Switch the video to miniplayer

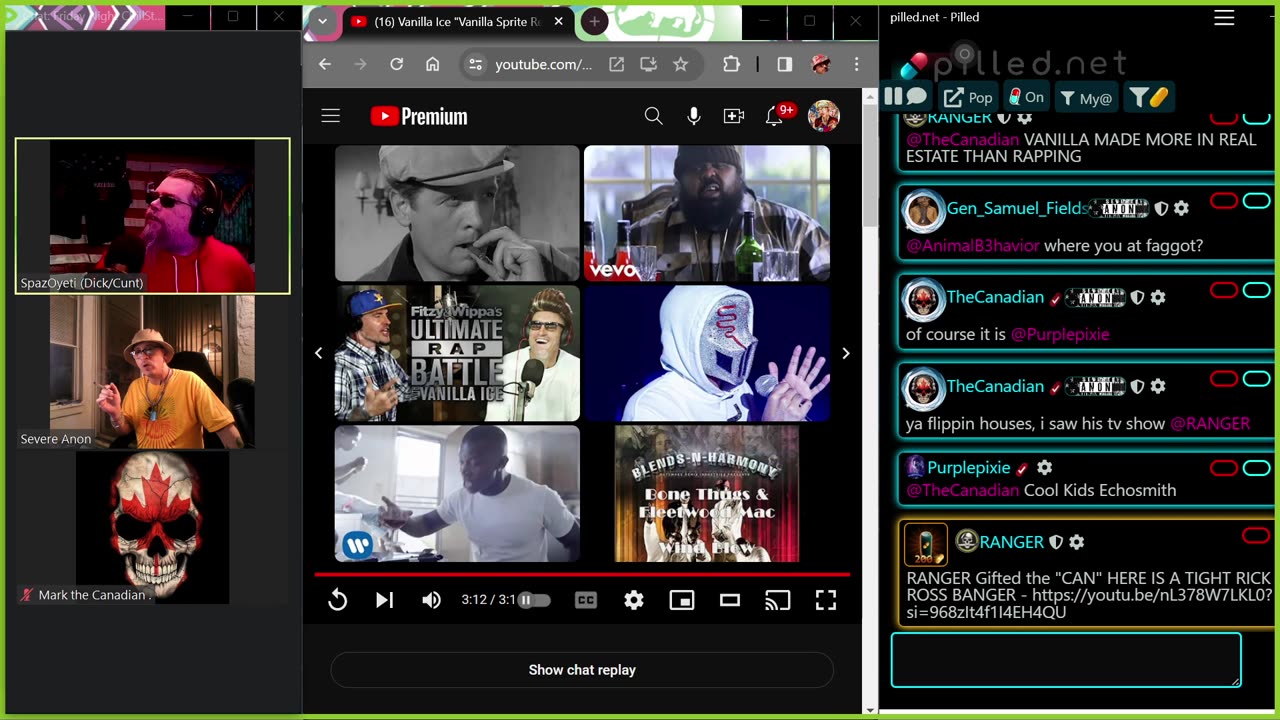(682, 600)
